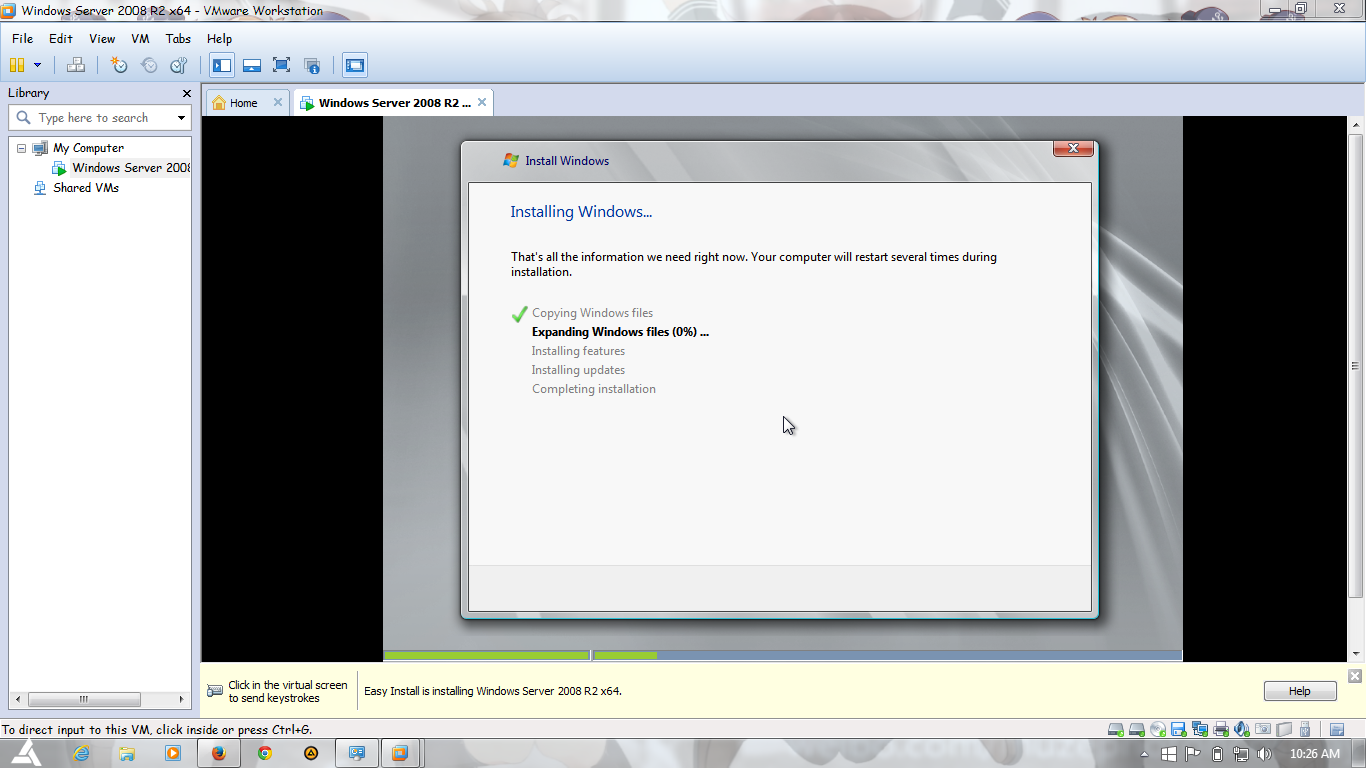Click the message log status icon
The height and width of the screenshot is (768, 1366).
1336,729
